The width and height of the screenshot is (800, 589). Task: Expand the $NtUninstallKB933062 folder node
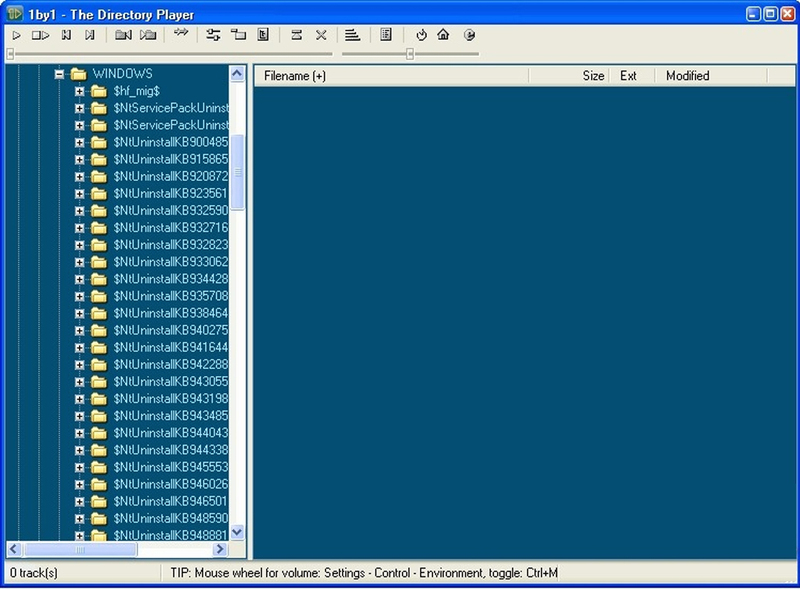coord(80,262)
